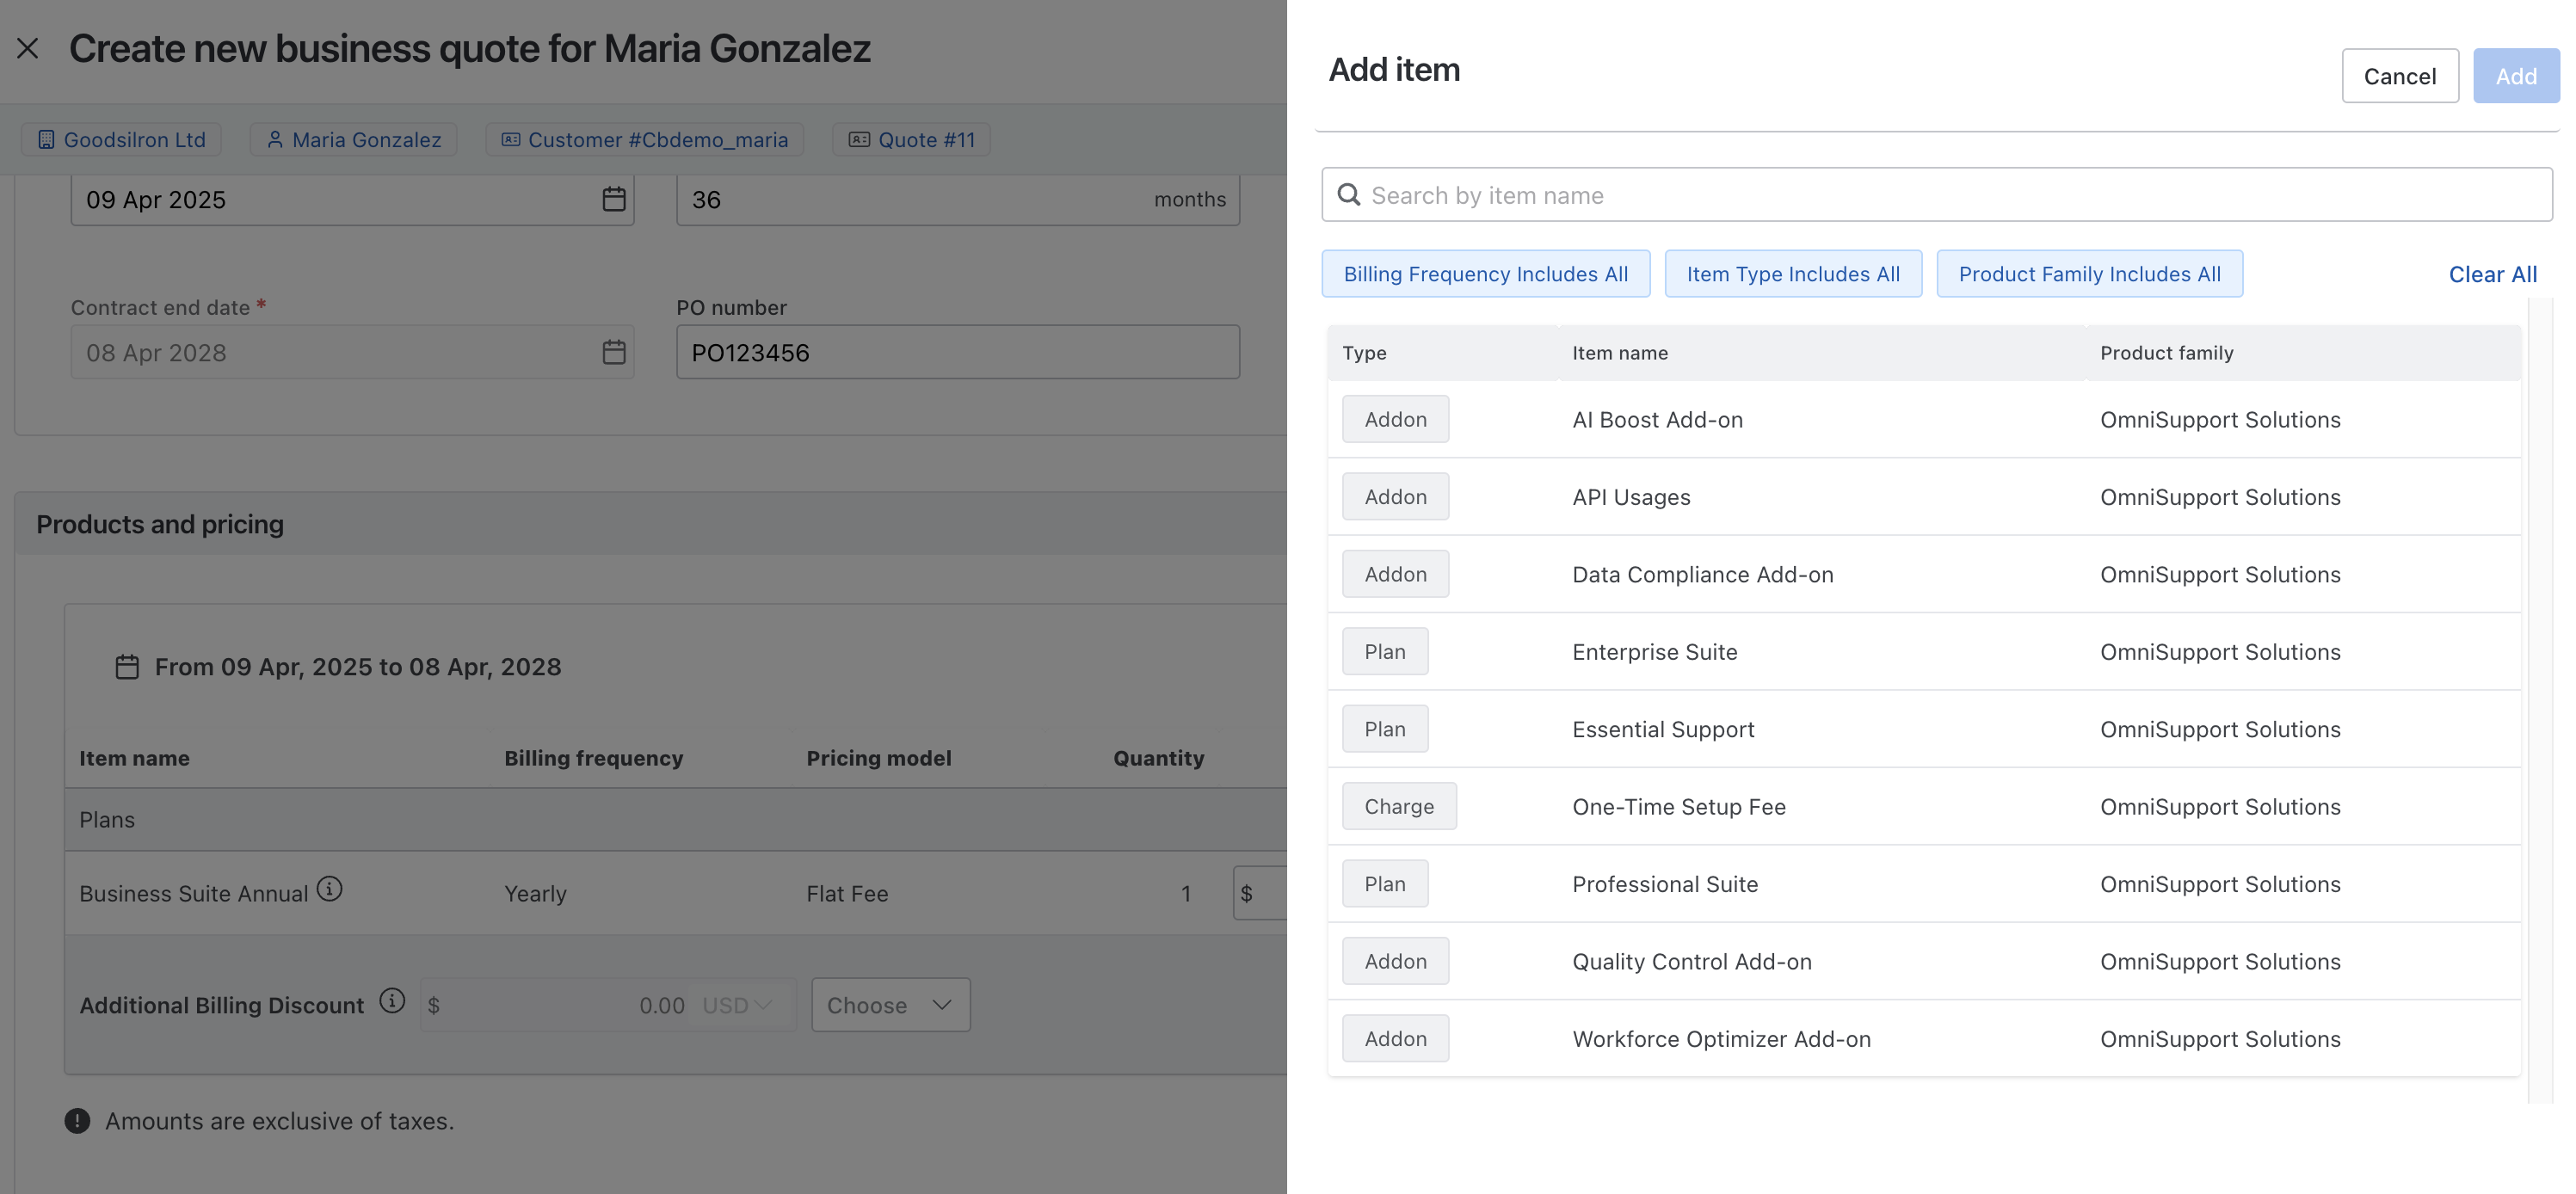The width and height of the screenshot is (2576, 1194).
Task: Click info icon next to Additional Billing Discount
Action: (392, 1001)
